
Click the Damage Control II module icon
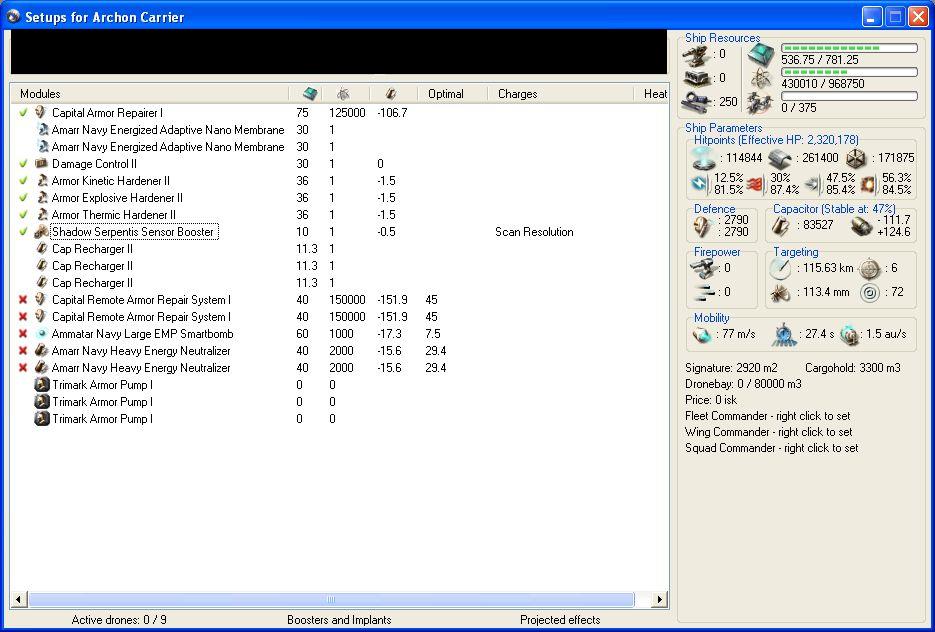41,164
